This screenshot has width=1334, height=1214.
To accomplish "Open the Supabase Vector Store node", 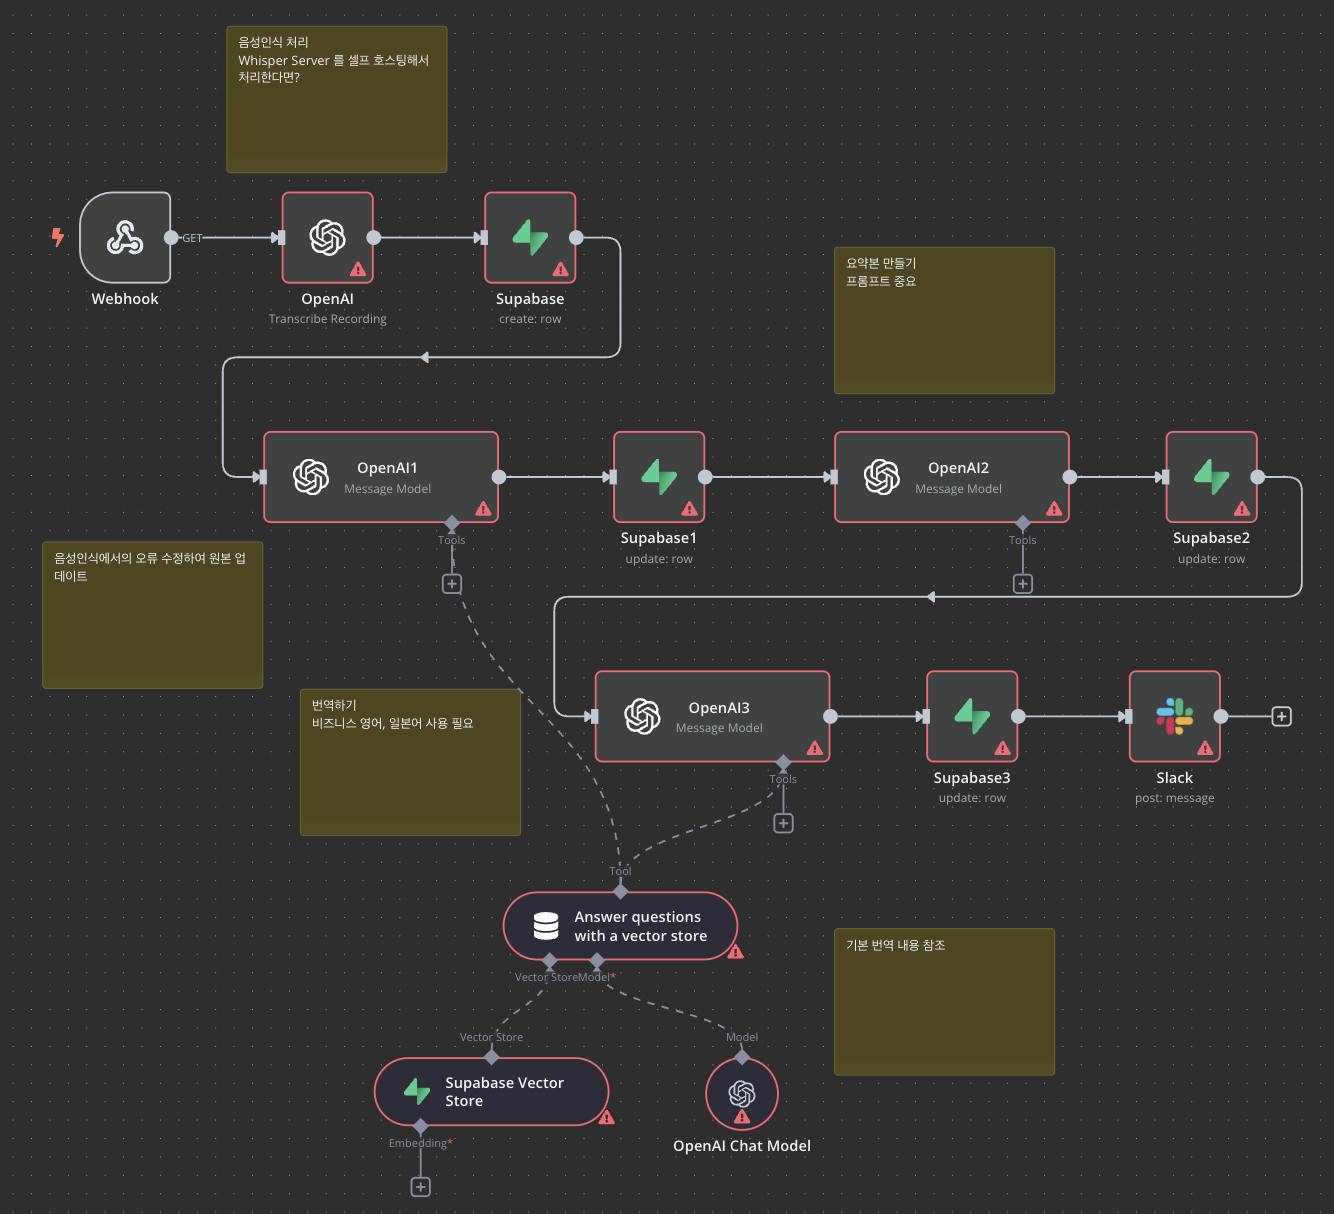I will click(x=491, y=1092).
